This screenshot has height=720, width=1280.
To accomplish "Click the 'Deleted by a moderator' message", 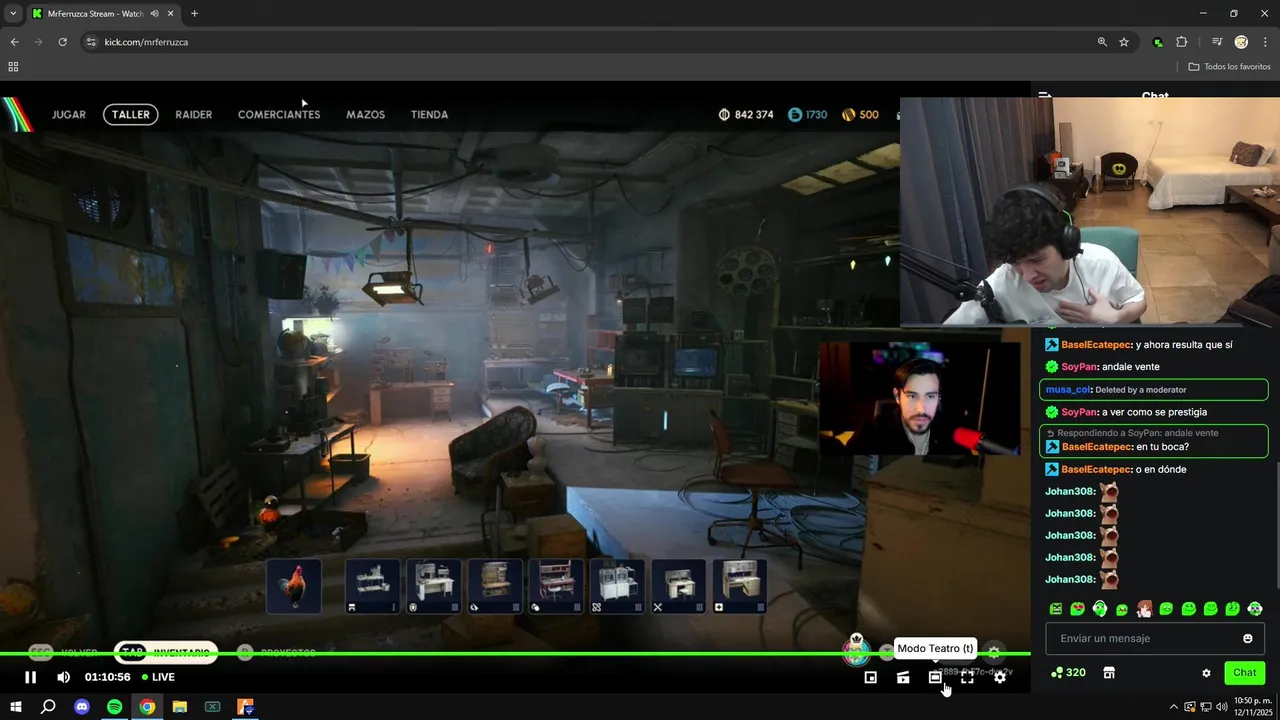I will [1154, 390].
